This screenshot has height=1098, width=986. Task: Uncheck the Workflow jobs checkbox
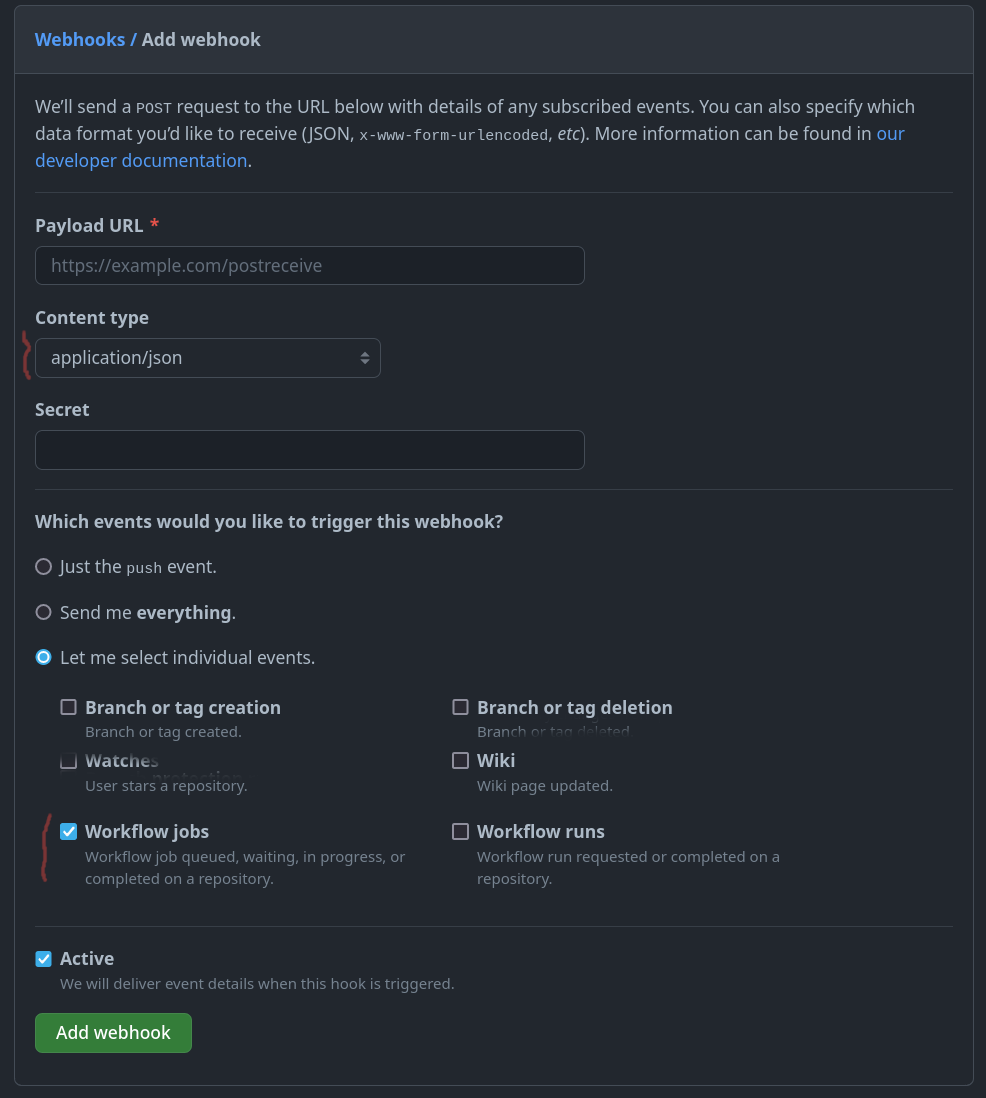tap(68, 831)
